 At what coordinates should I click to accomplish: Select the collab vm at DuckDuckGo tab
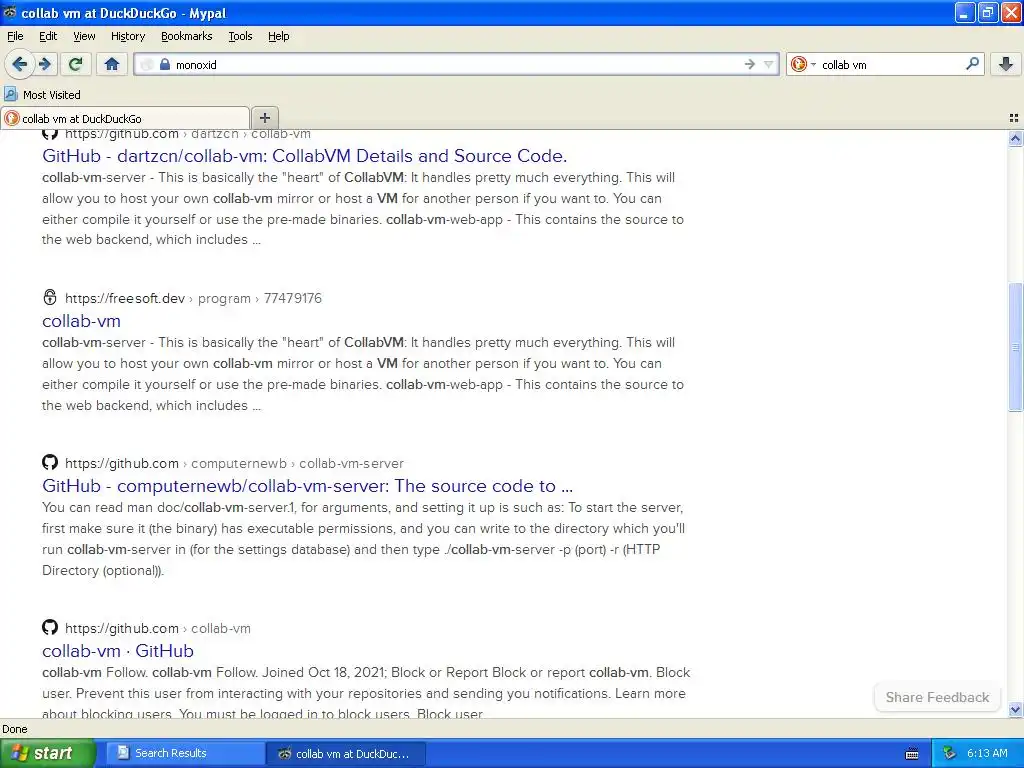pyautogui.click(x=125, y=118)
